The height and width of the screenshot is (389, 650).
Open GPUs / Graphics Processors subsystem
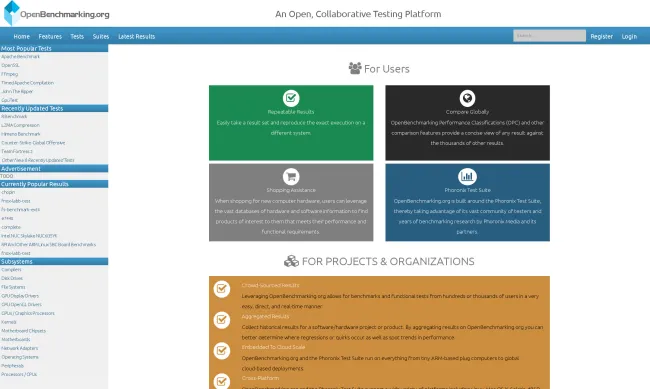point(28,313)
